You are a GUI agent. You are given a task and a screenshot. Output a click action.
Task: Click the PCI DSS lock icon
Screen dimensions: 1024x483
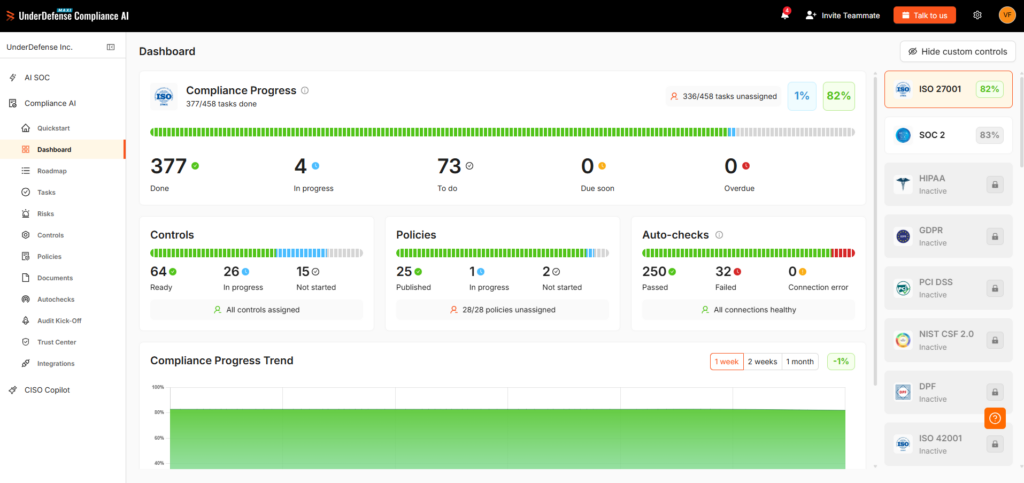click(x=995, y=288)
